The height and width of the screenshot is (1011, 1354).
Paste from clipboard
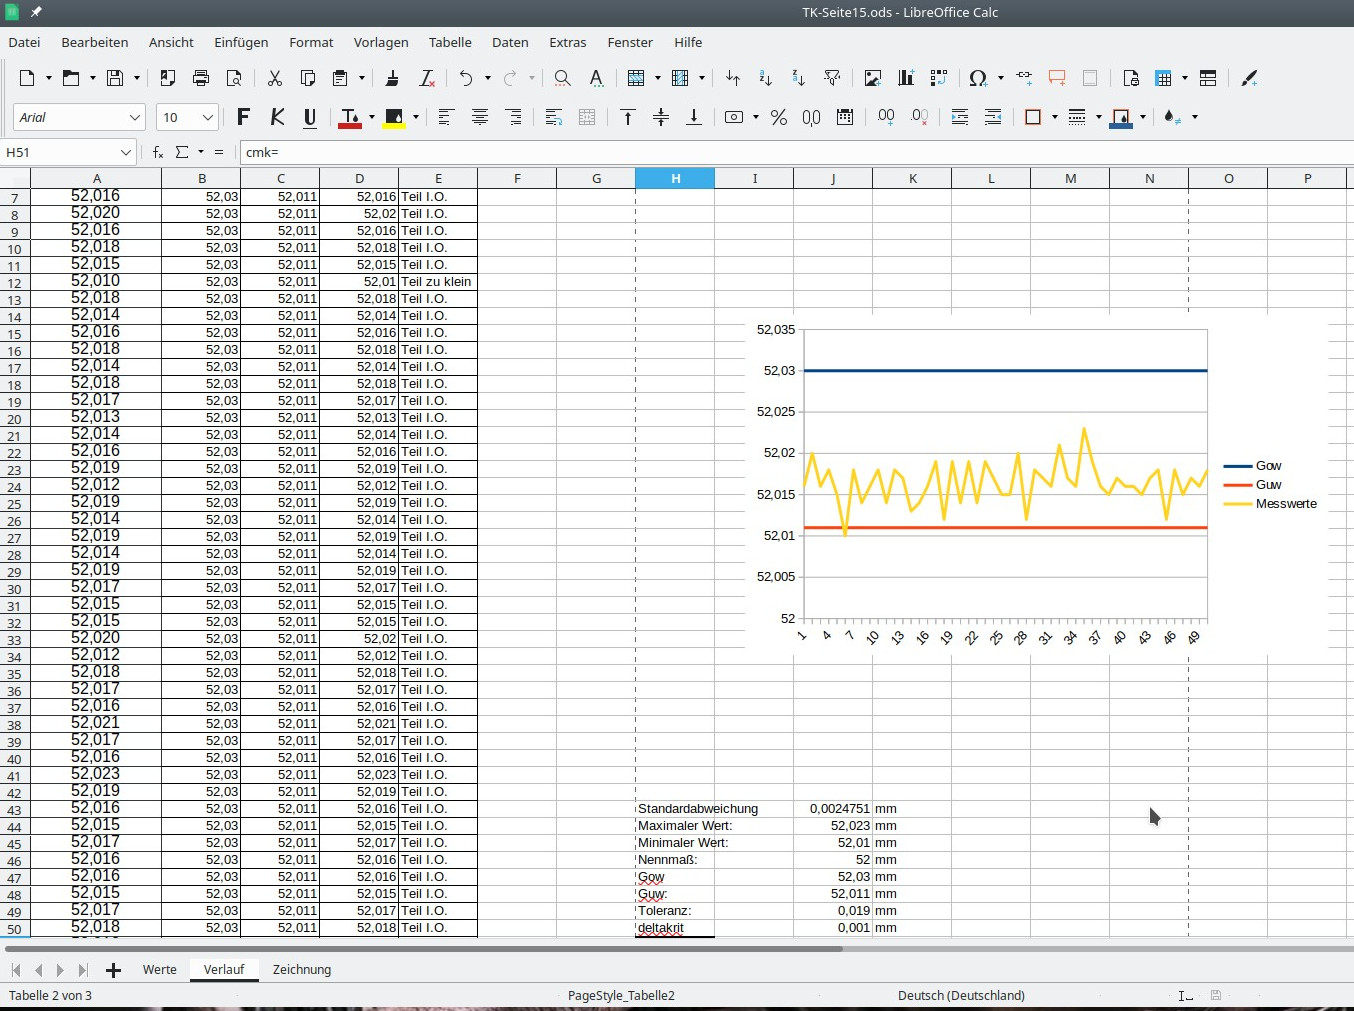[x=340, y=78]
